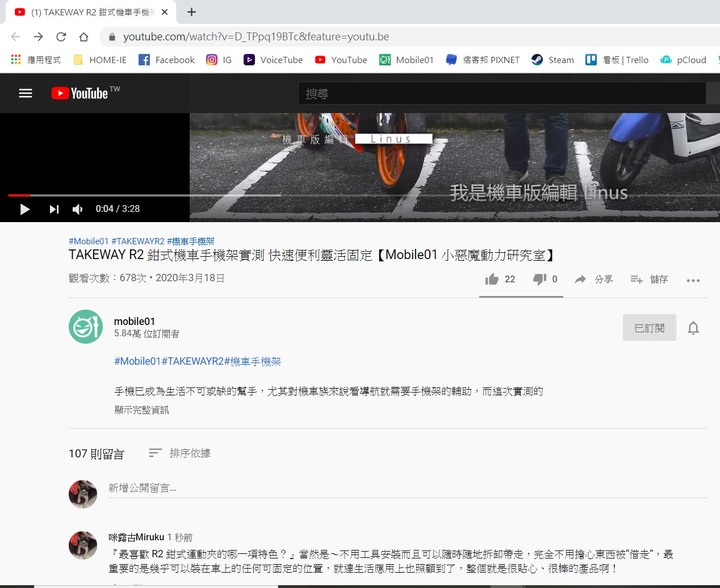Open #TAKEWAYR2 hashtag in the description
This screenshot has height=588, width=720.
(x=192, y=361)
